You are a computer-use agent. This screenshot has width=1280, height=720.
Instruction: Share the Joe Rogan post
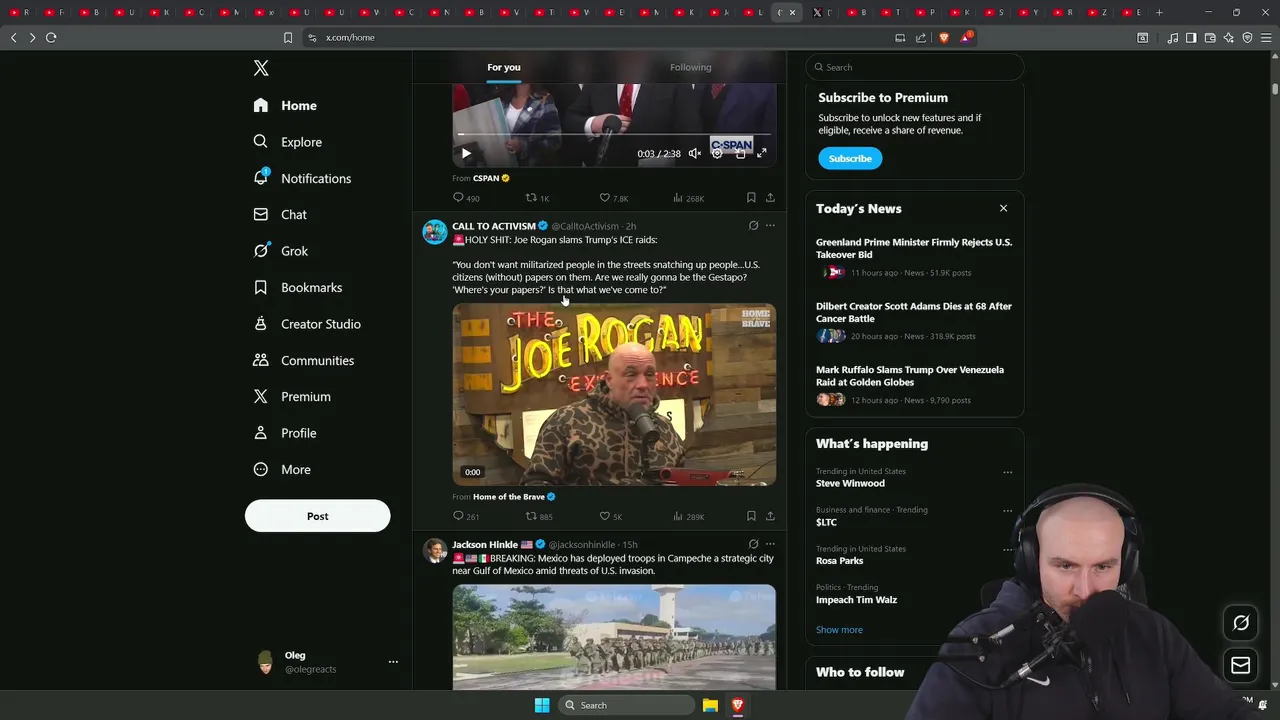coord(770,517)
